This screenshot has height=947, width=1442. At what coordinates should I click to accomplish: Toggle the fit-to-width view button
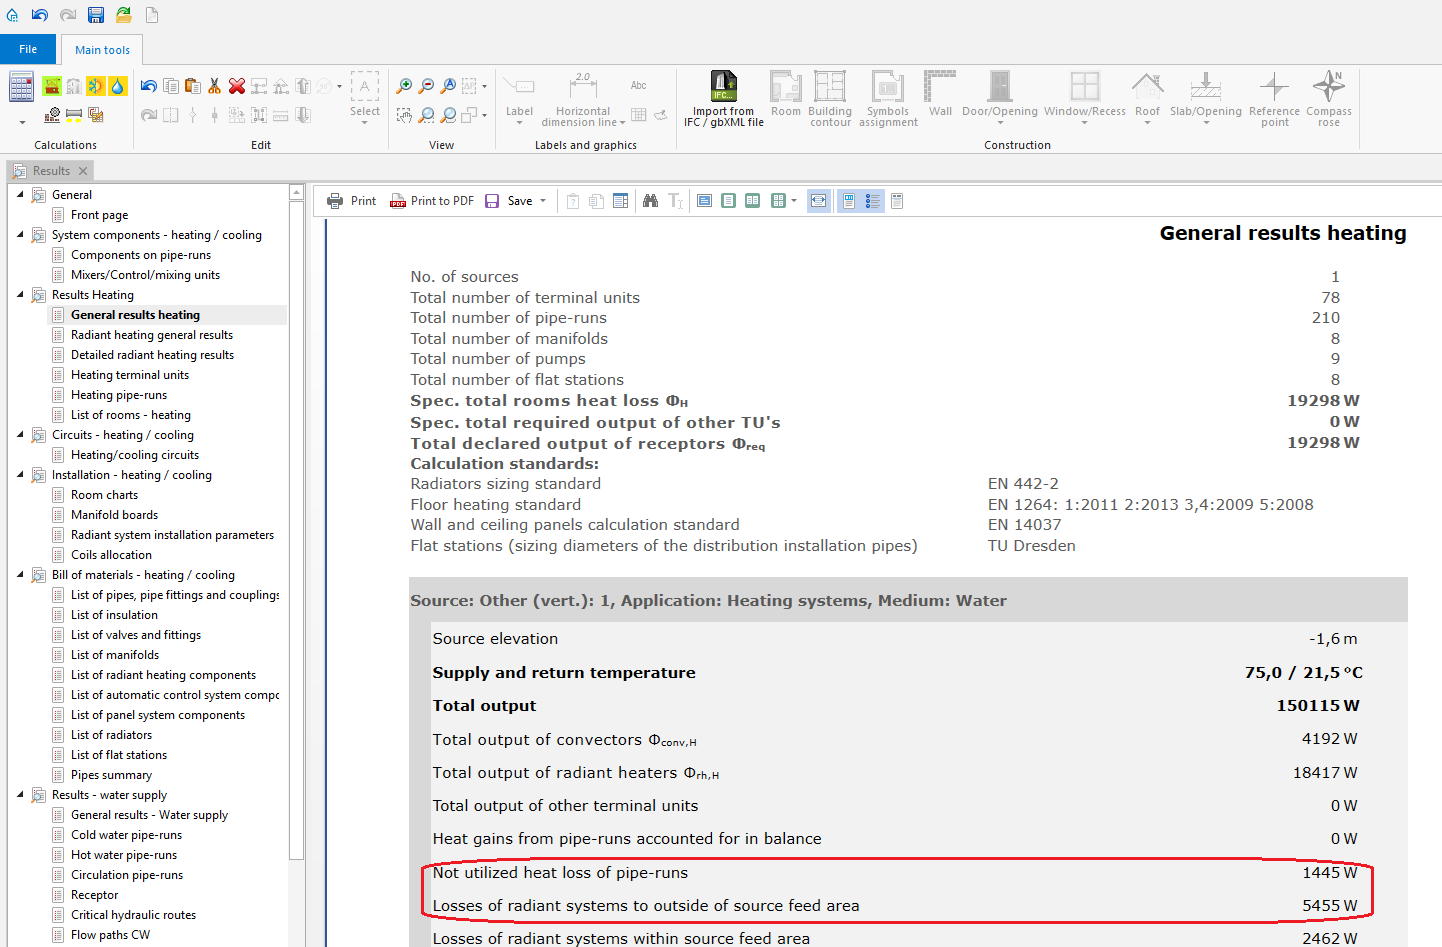819,201
